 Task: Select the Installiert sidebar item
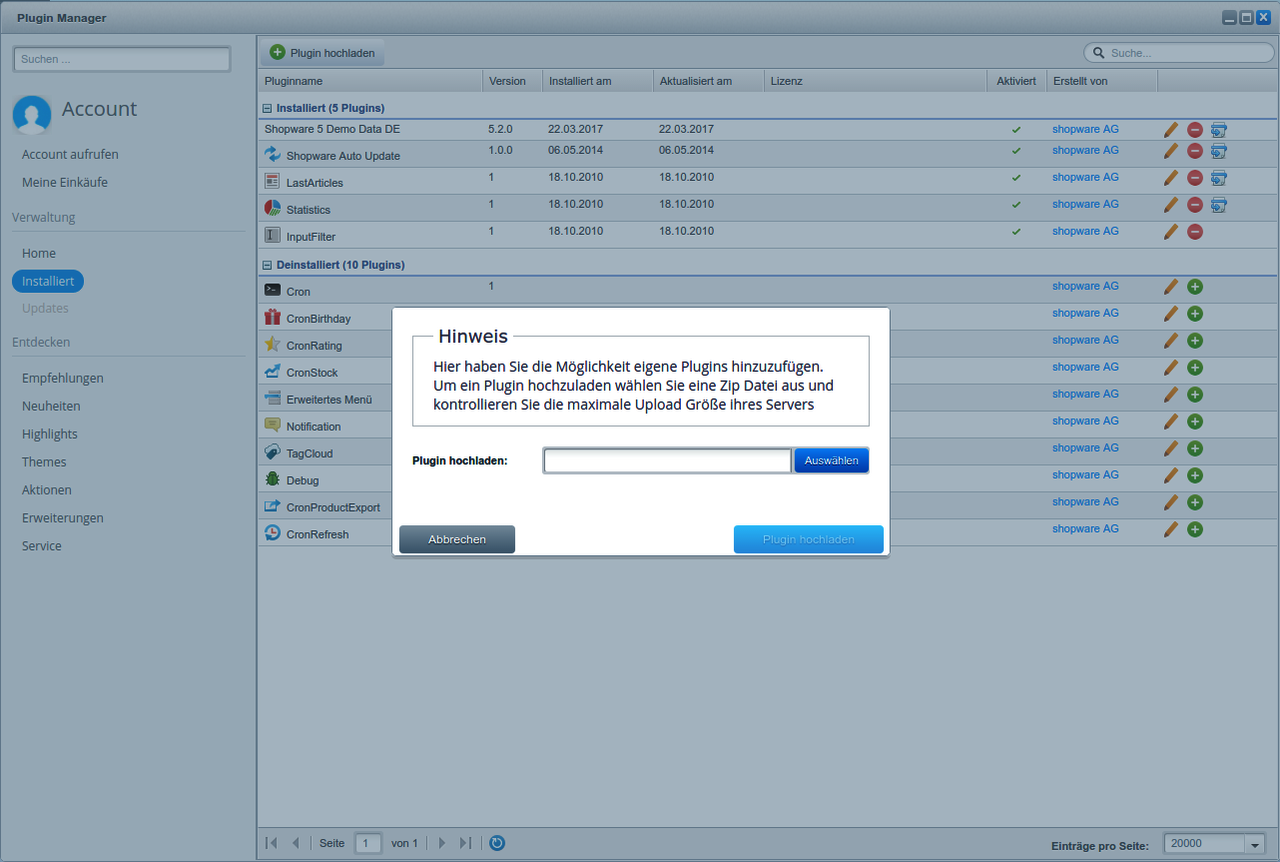click(x=48, y=281)
